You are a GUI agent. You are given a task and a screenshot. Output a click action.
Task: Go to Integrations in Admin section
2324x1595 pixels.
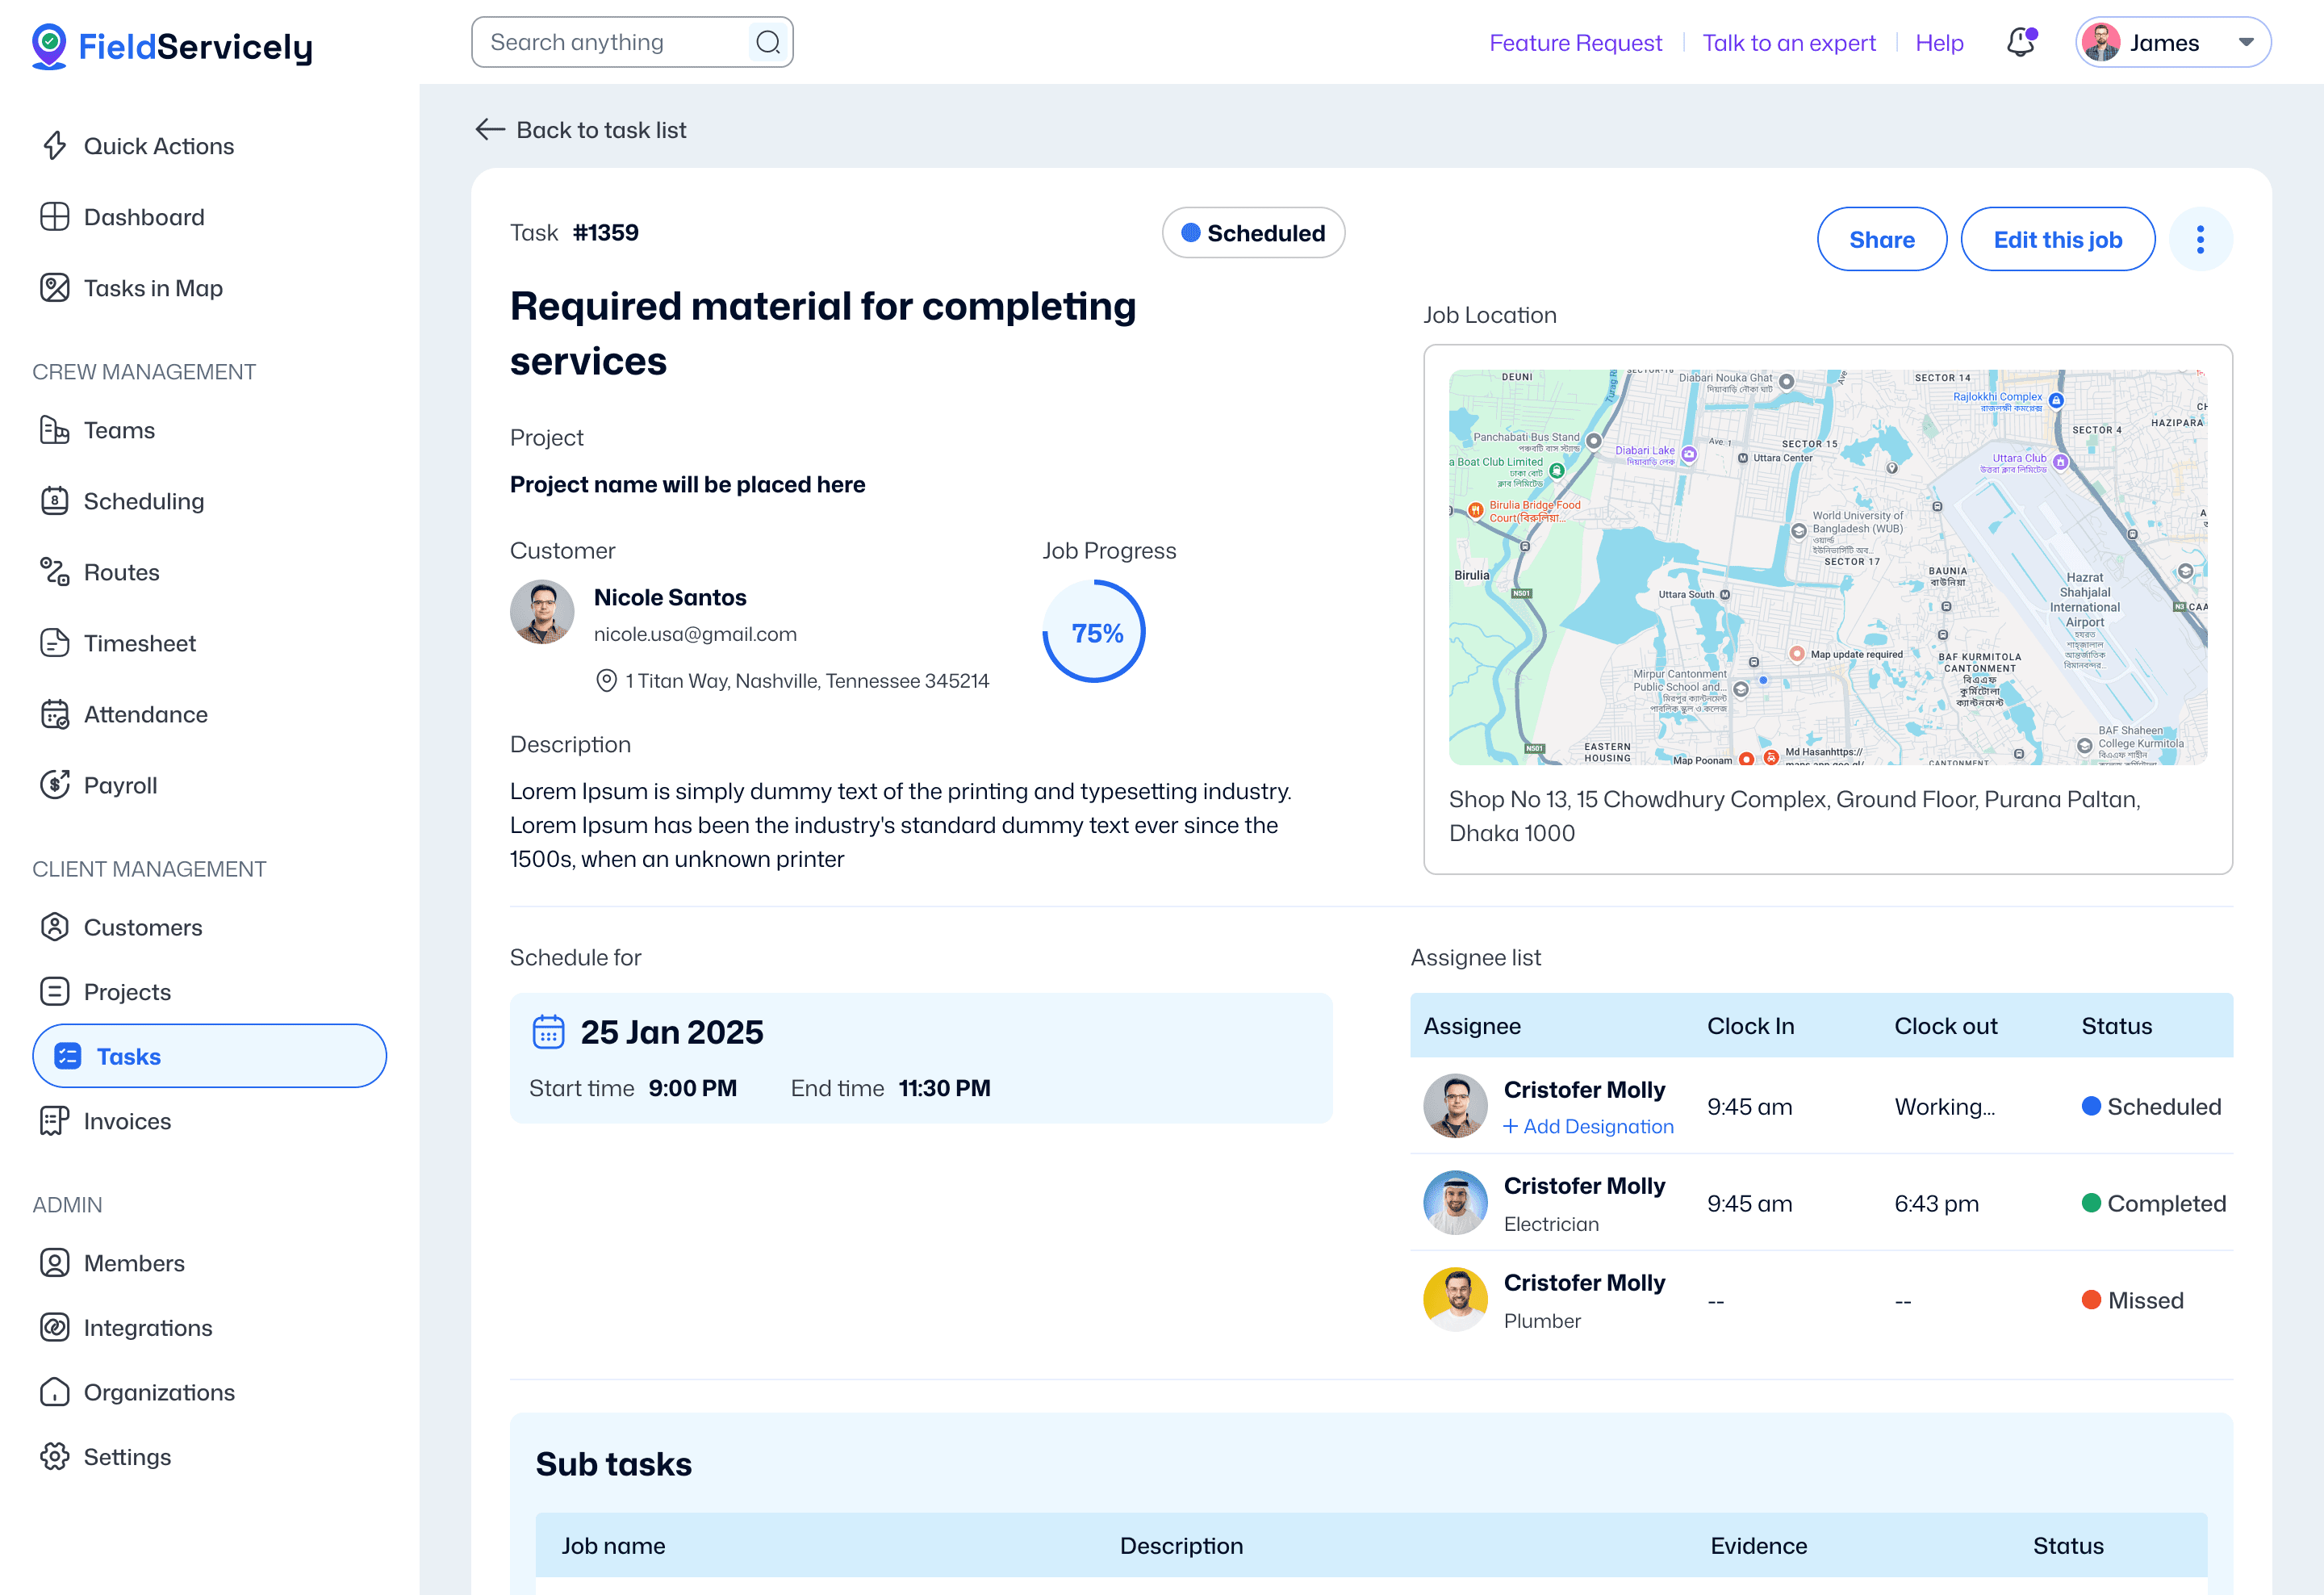pos(147,1327)
